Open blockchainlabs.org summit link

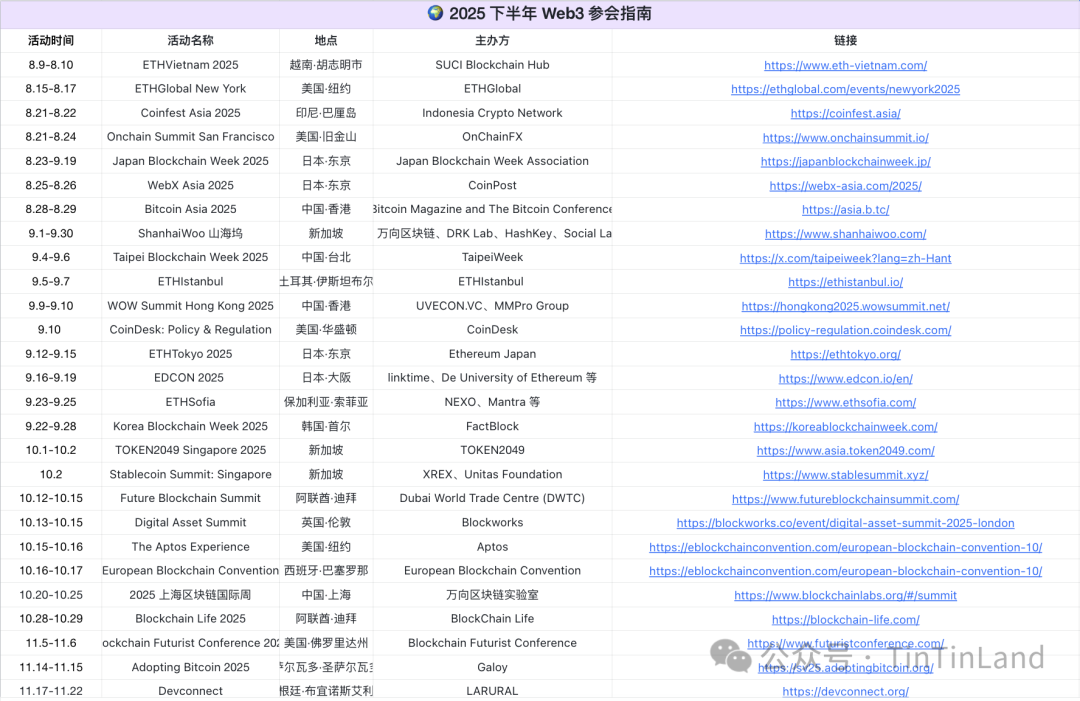pyautogui.click(x=845, y=596)
